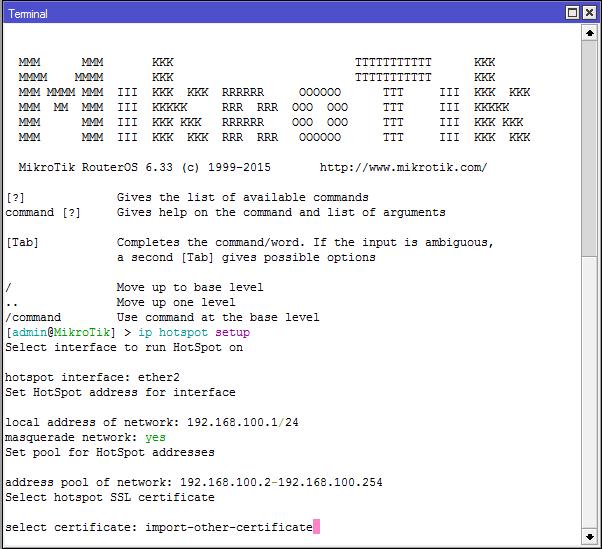Click the 'command [?]' help entry
602x549 pixels.
[x=43, y=213]
